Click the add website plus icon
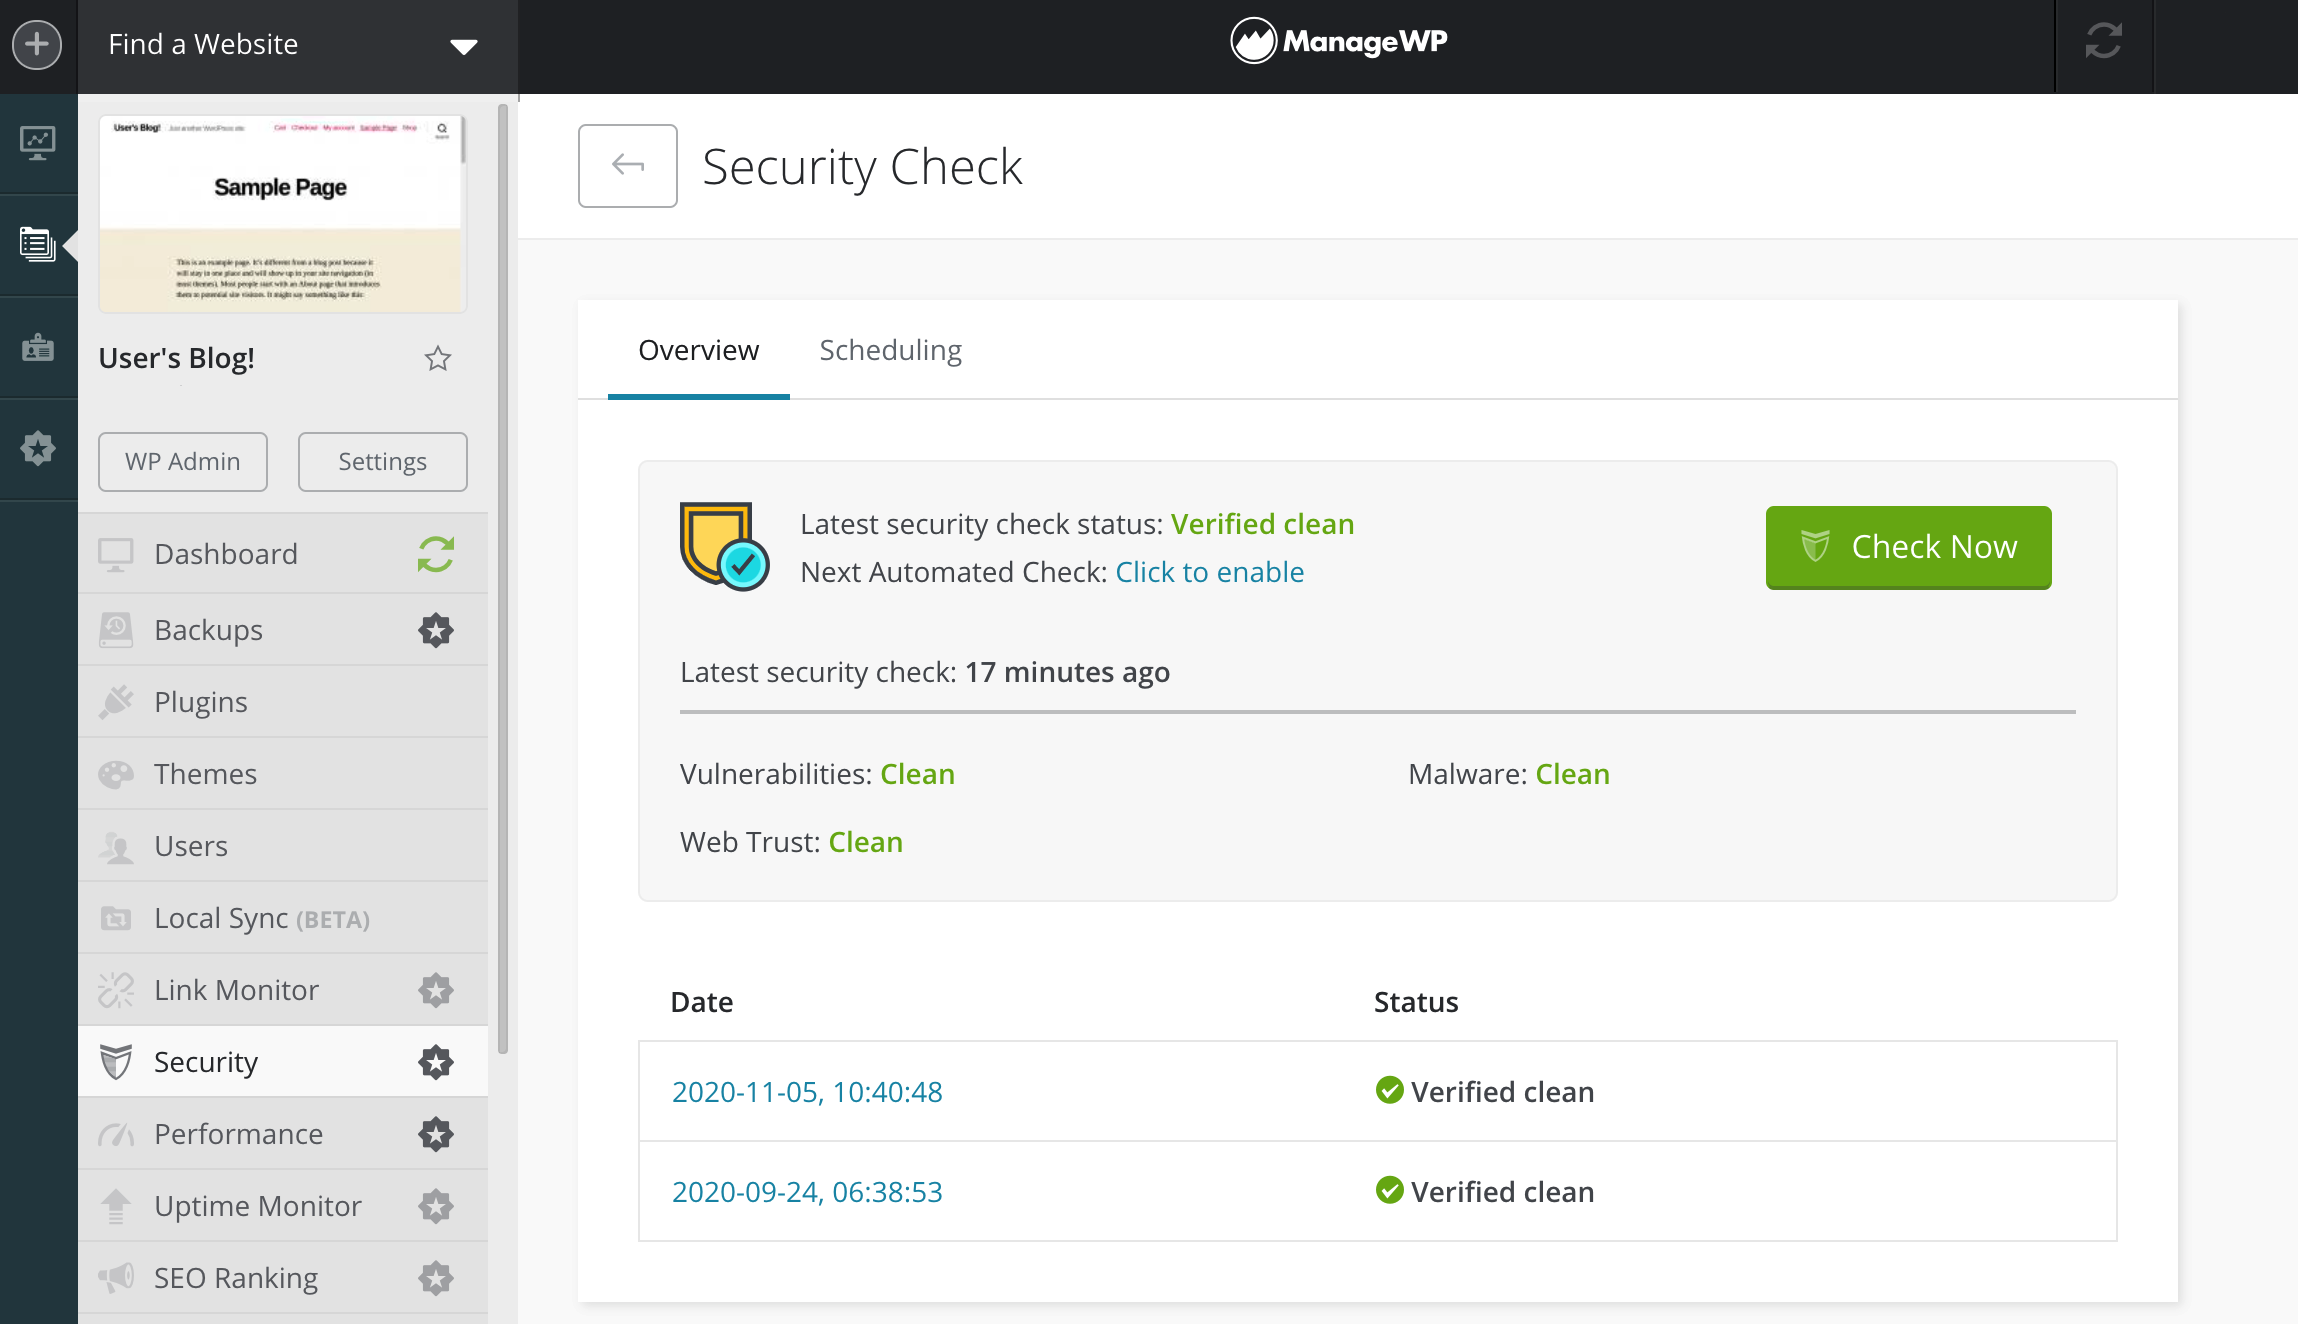The height and width of the screenshot is (1324, 2298). pyautogui.click(x=37, y=45)
